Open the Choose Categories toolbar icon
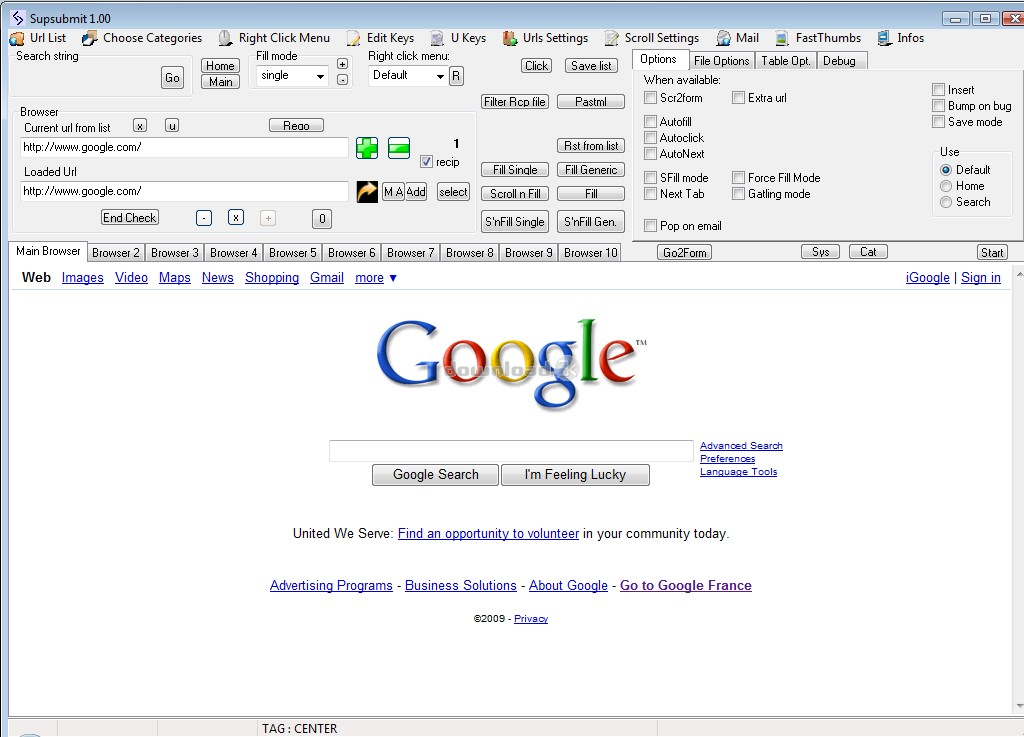This screenshot has width=1024, height=737. tap(89, 39)
